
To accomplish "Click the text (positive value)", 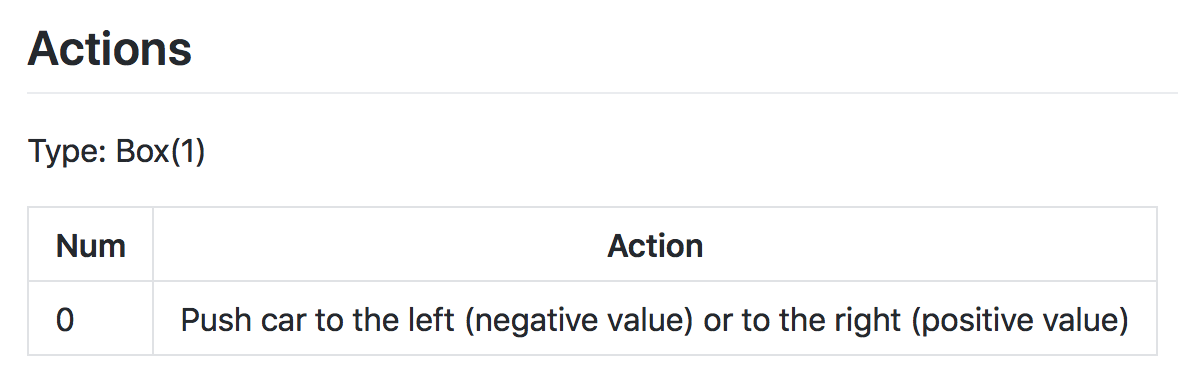I will point(1020,320).
